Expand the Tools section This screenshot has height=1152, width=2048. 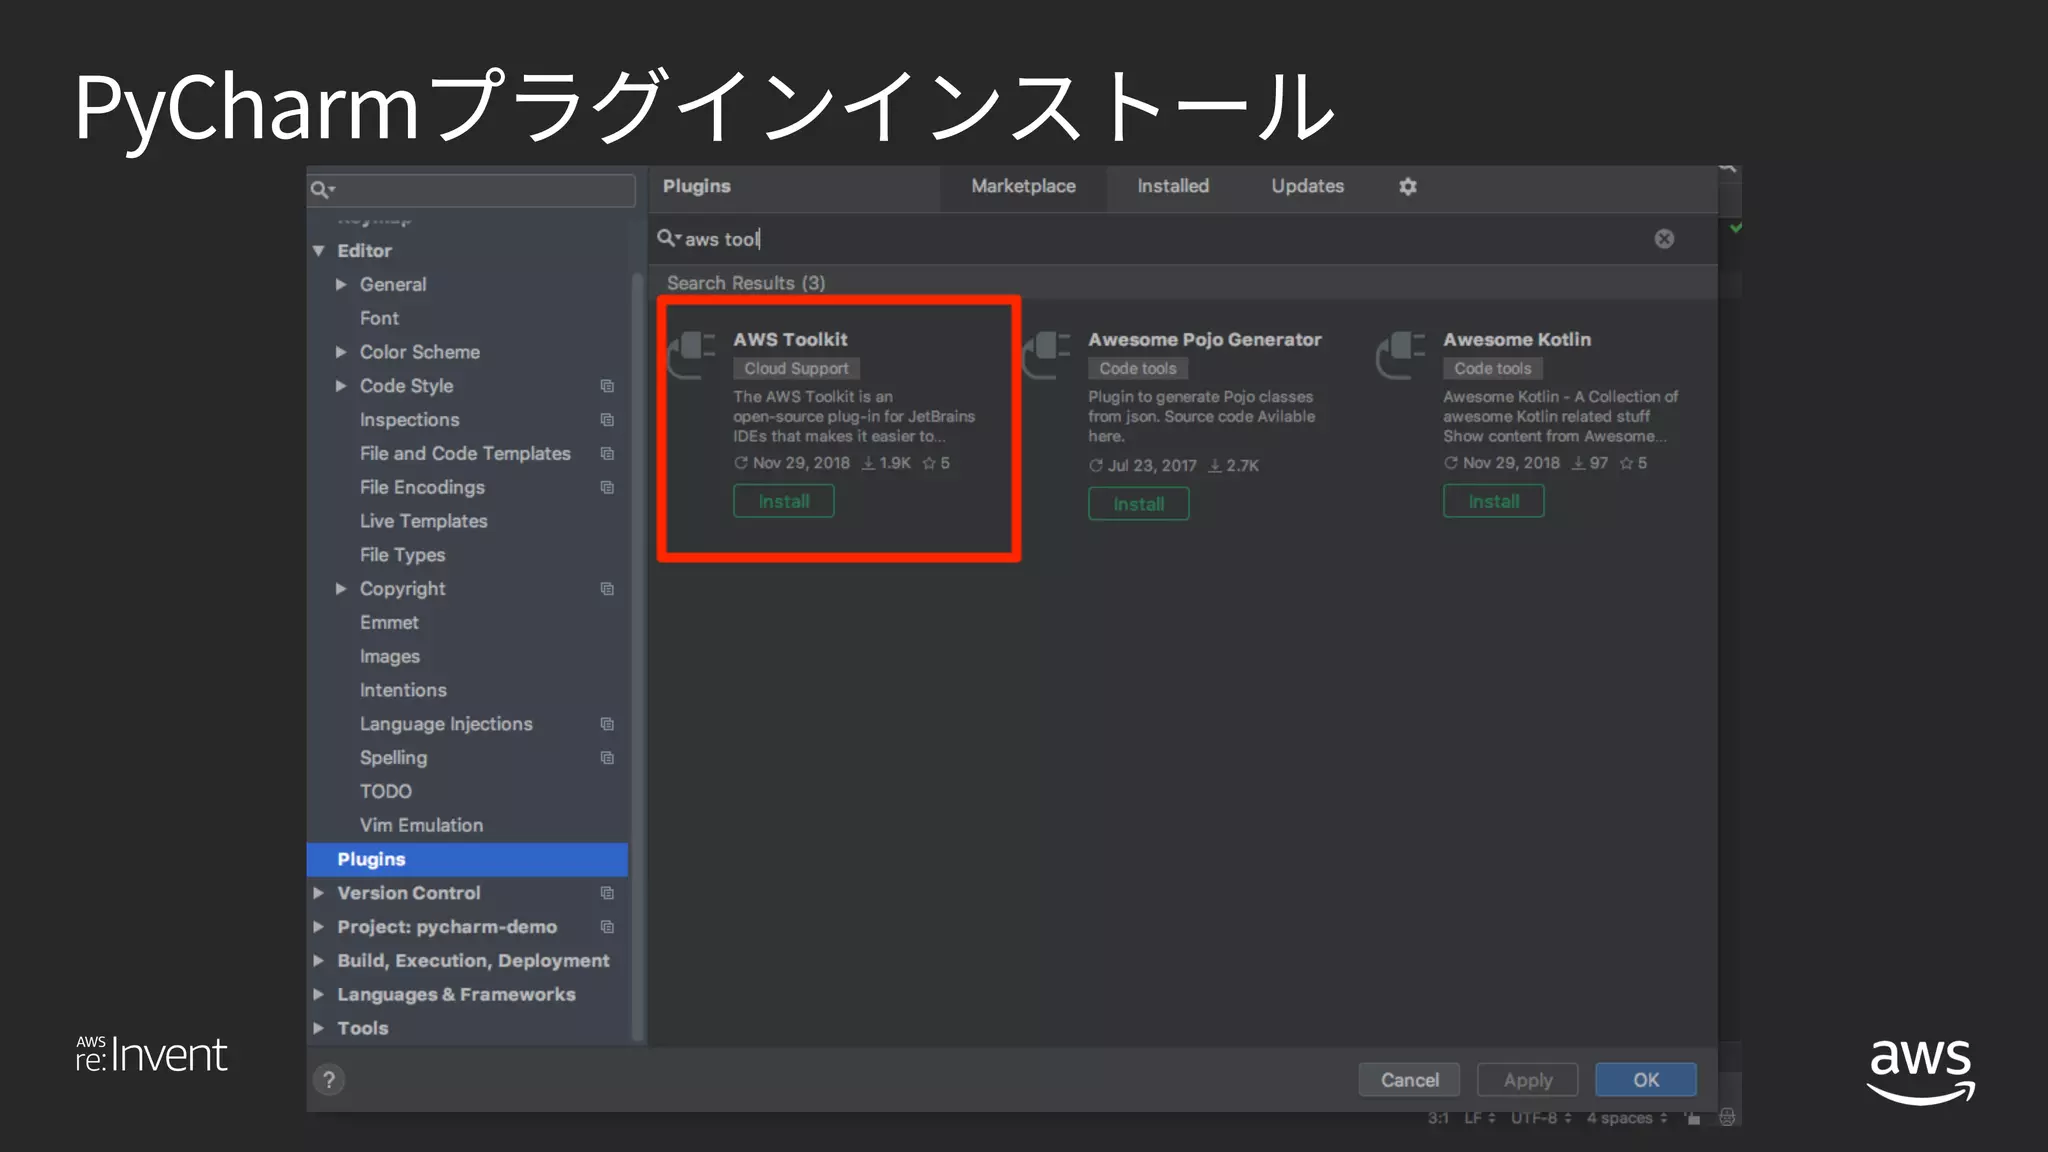click(319, 1028)
